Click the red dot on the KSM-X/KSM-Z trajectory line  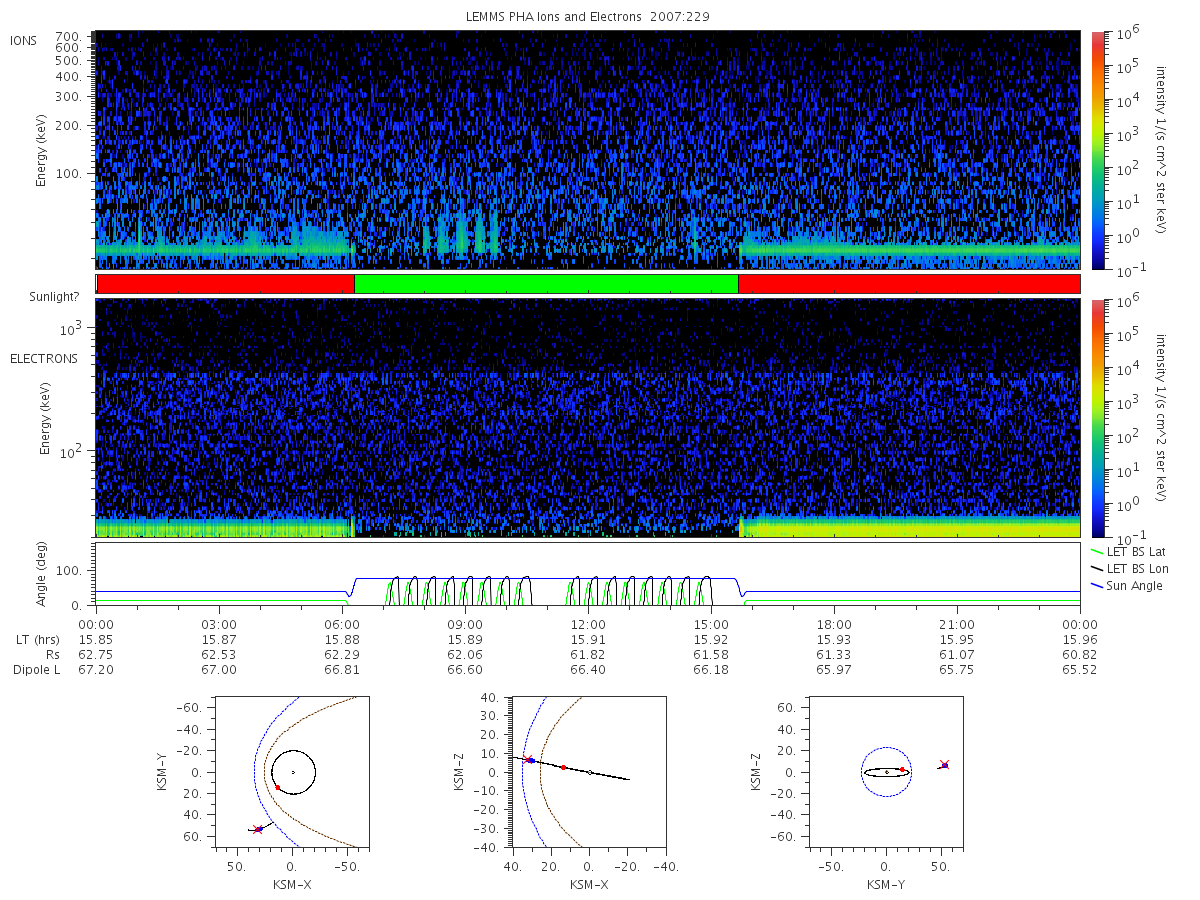tap(563, 767)
